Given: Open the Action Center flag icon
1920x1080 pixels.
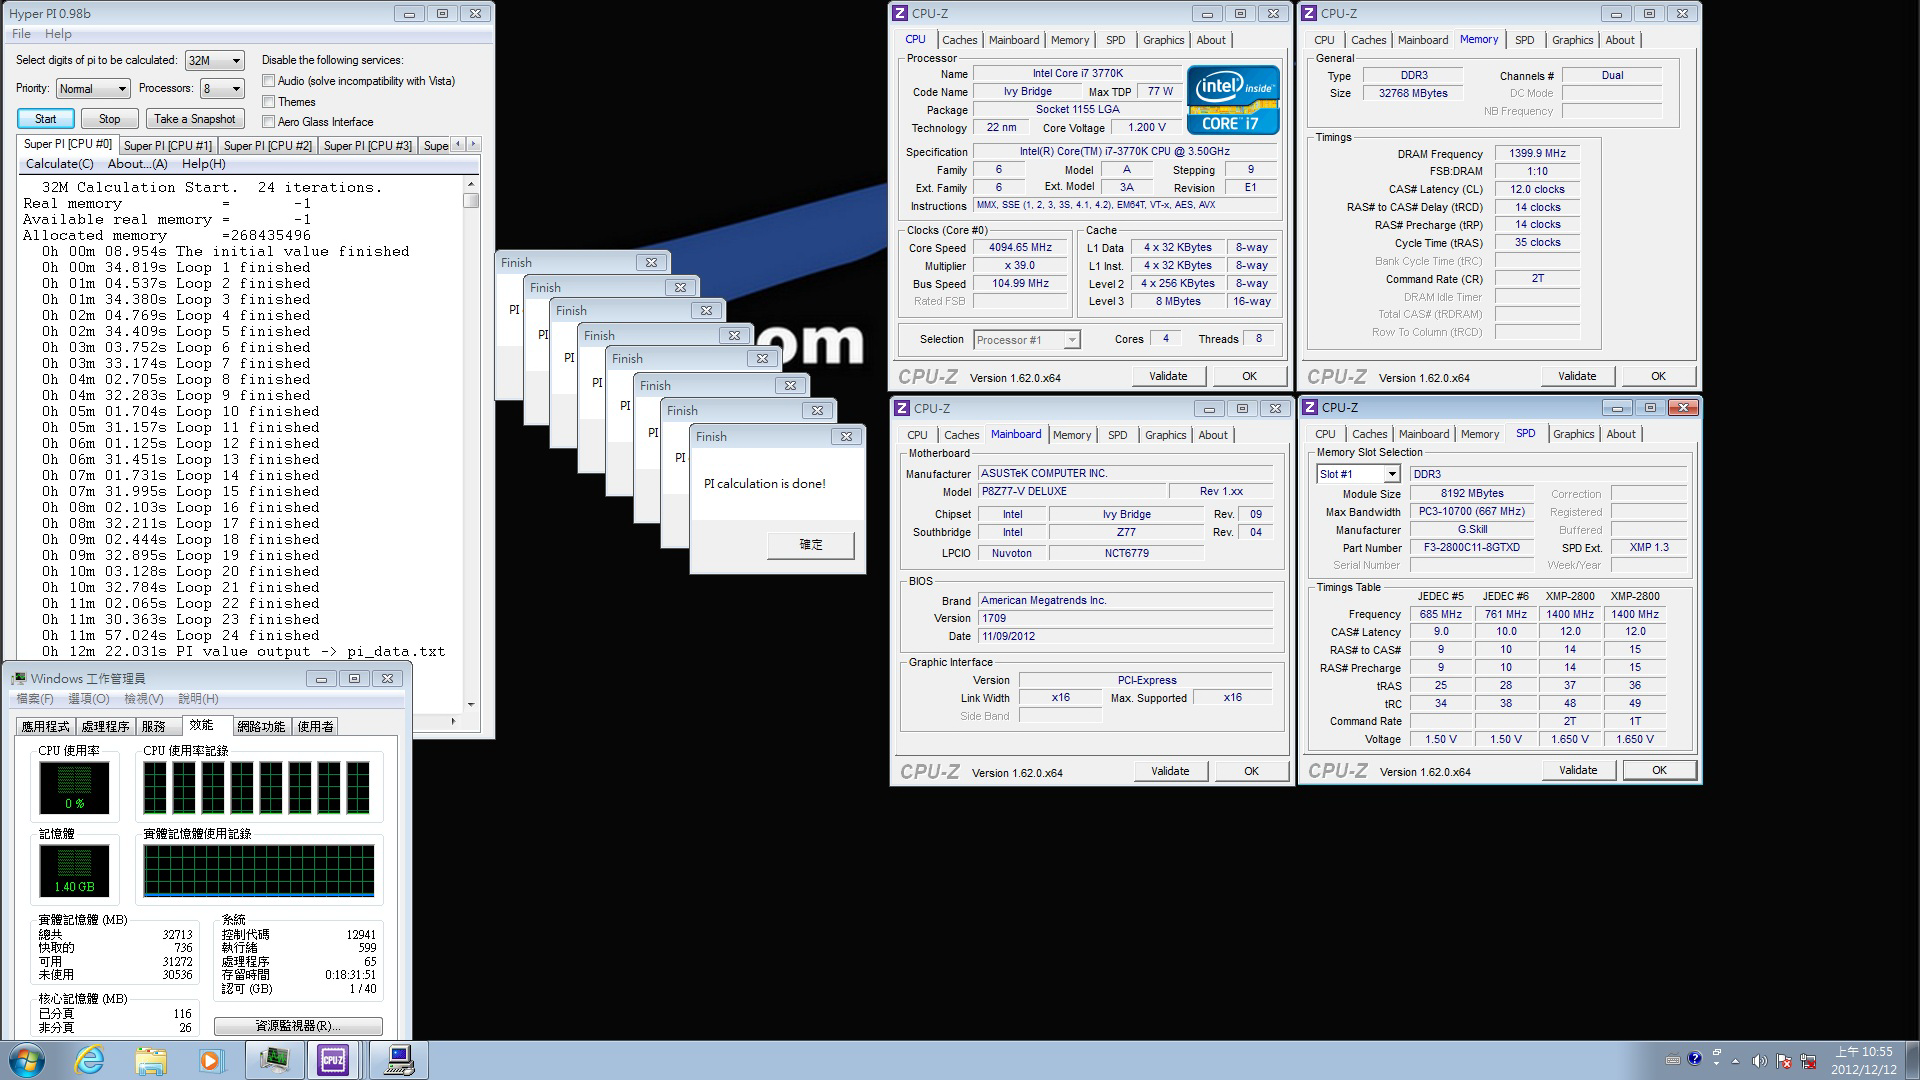Looking at the screenshot, I should pos(1783,1061).
